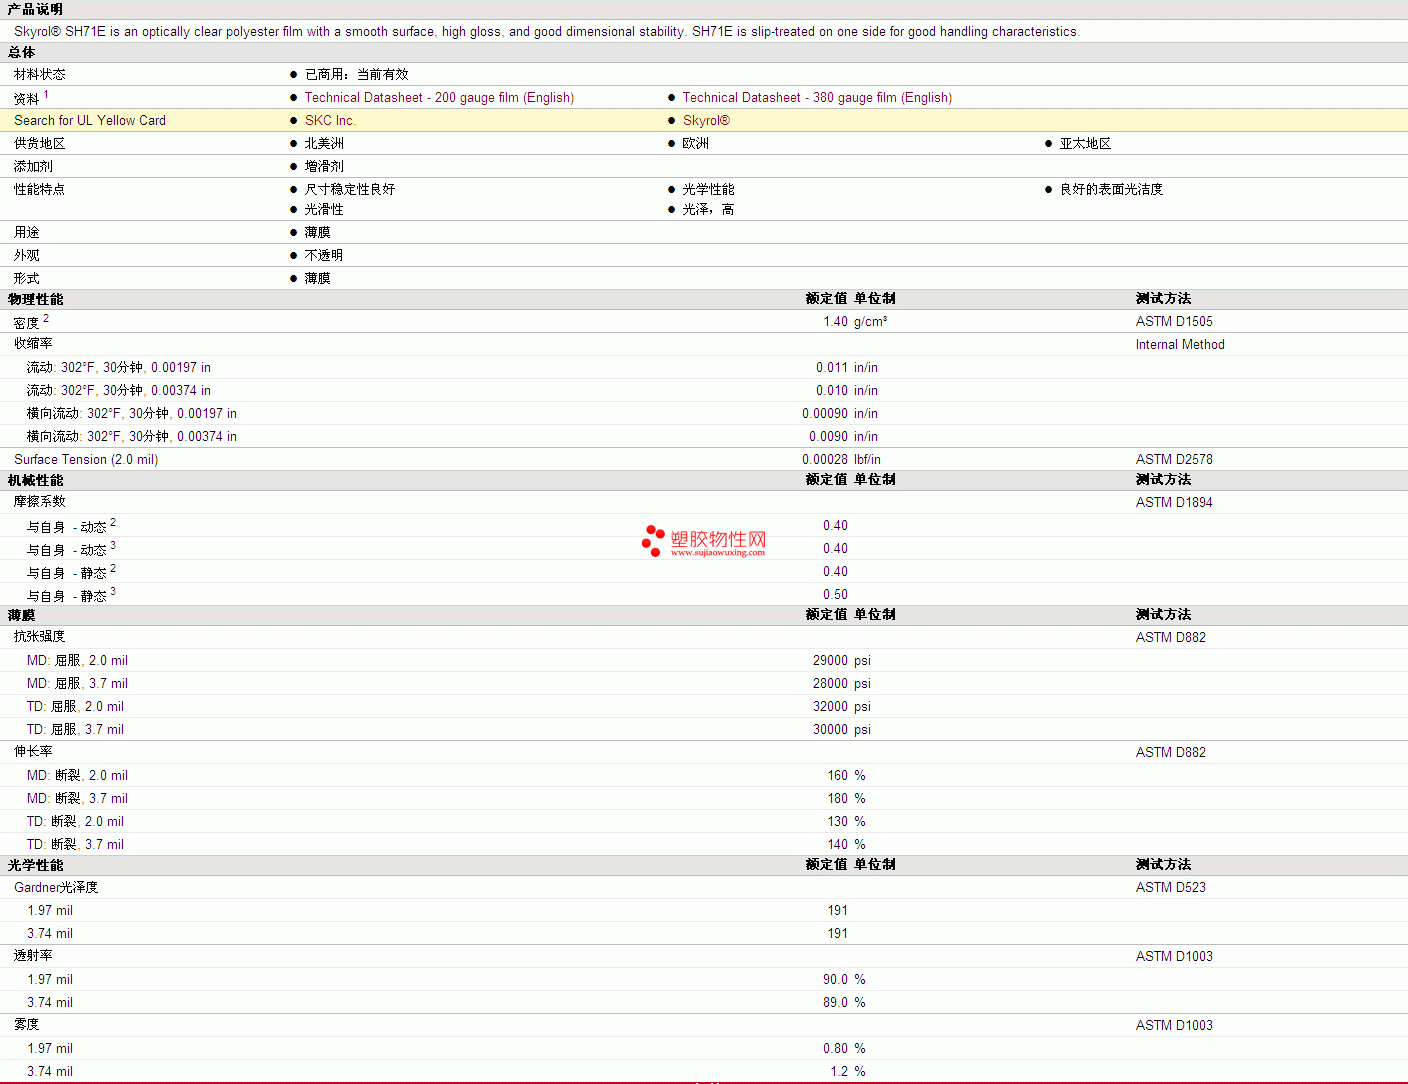Screen dimensions: 1408x1084
Task: Click the 物理性能 section header
Action: [x=35, y=299]
